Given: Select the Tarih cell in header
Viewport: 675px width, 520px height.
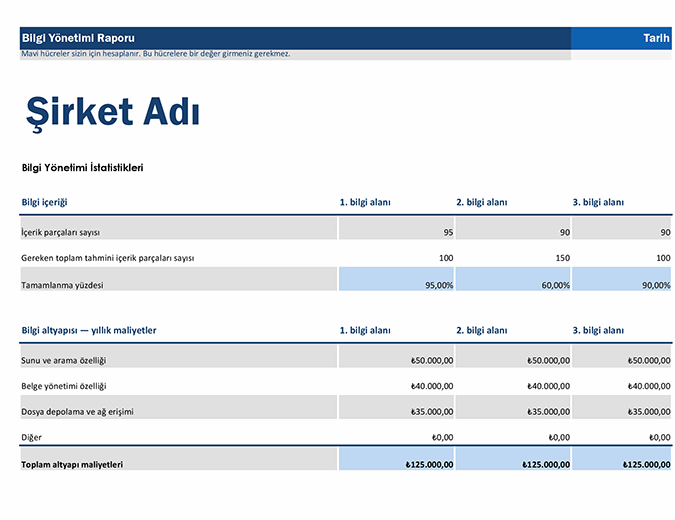Looking at the screenshot, I should click(x=656, y=37).
